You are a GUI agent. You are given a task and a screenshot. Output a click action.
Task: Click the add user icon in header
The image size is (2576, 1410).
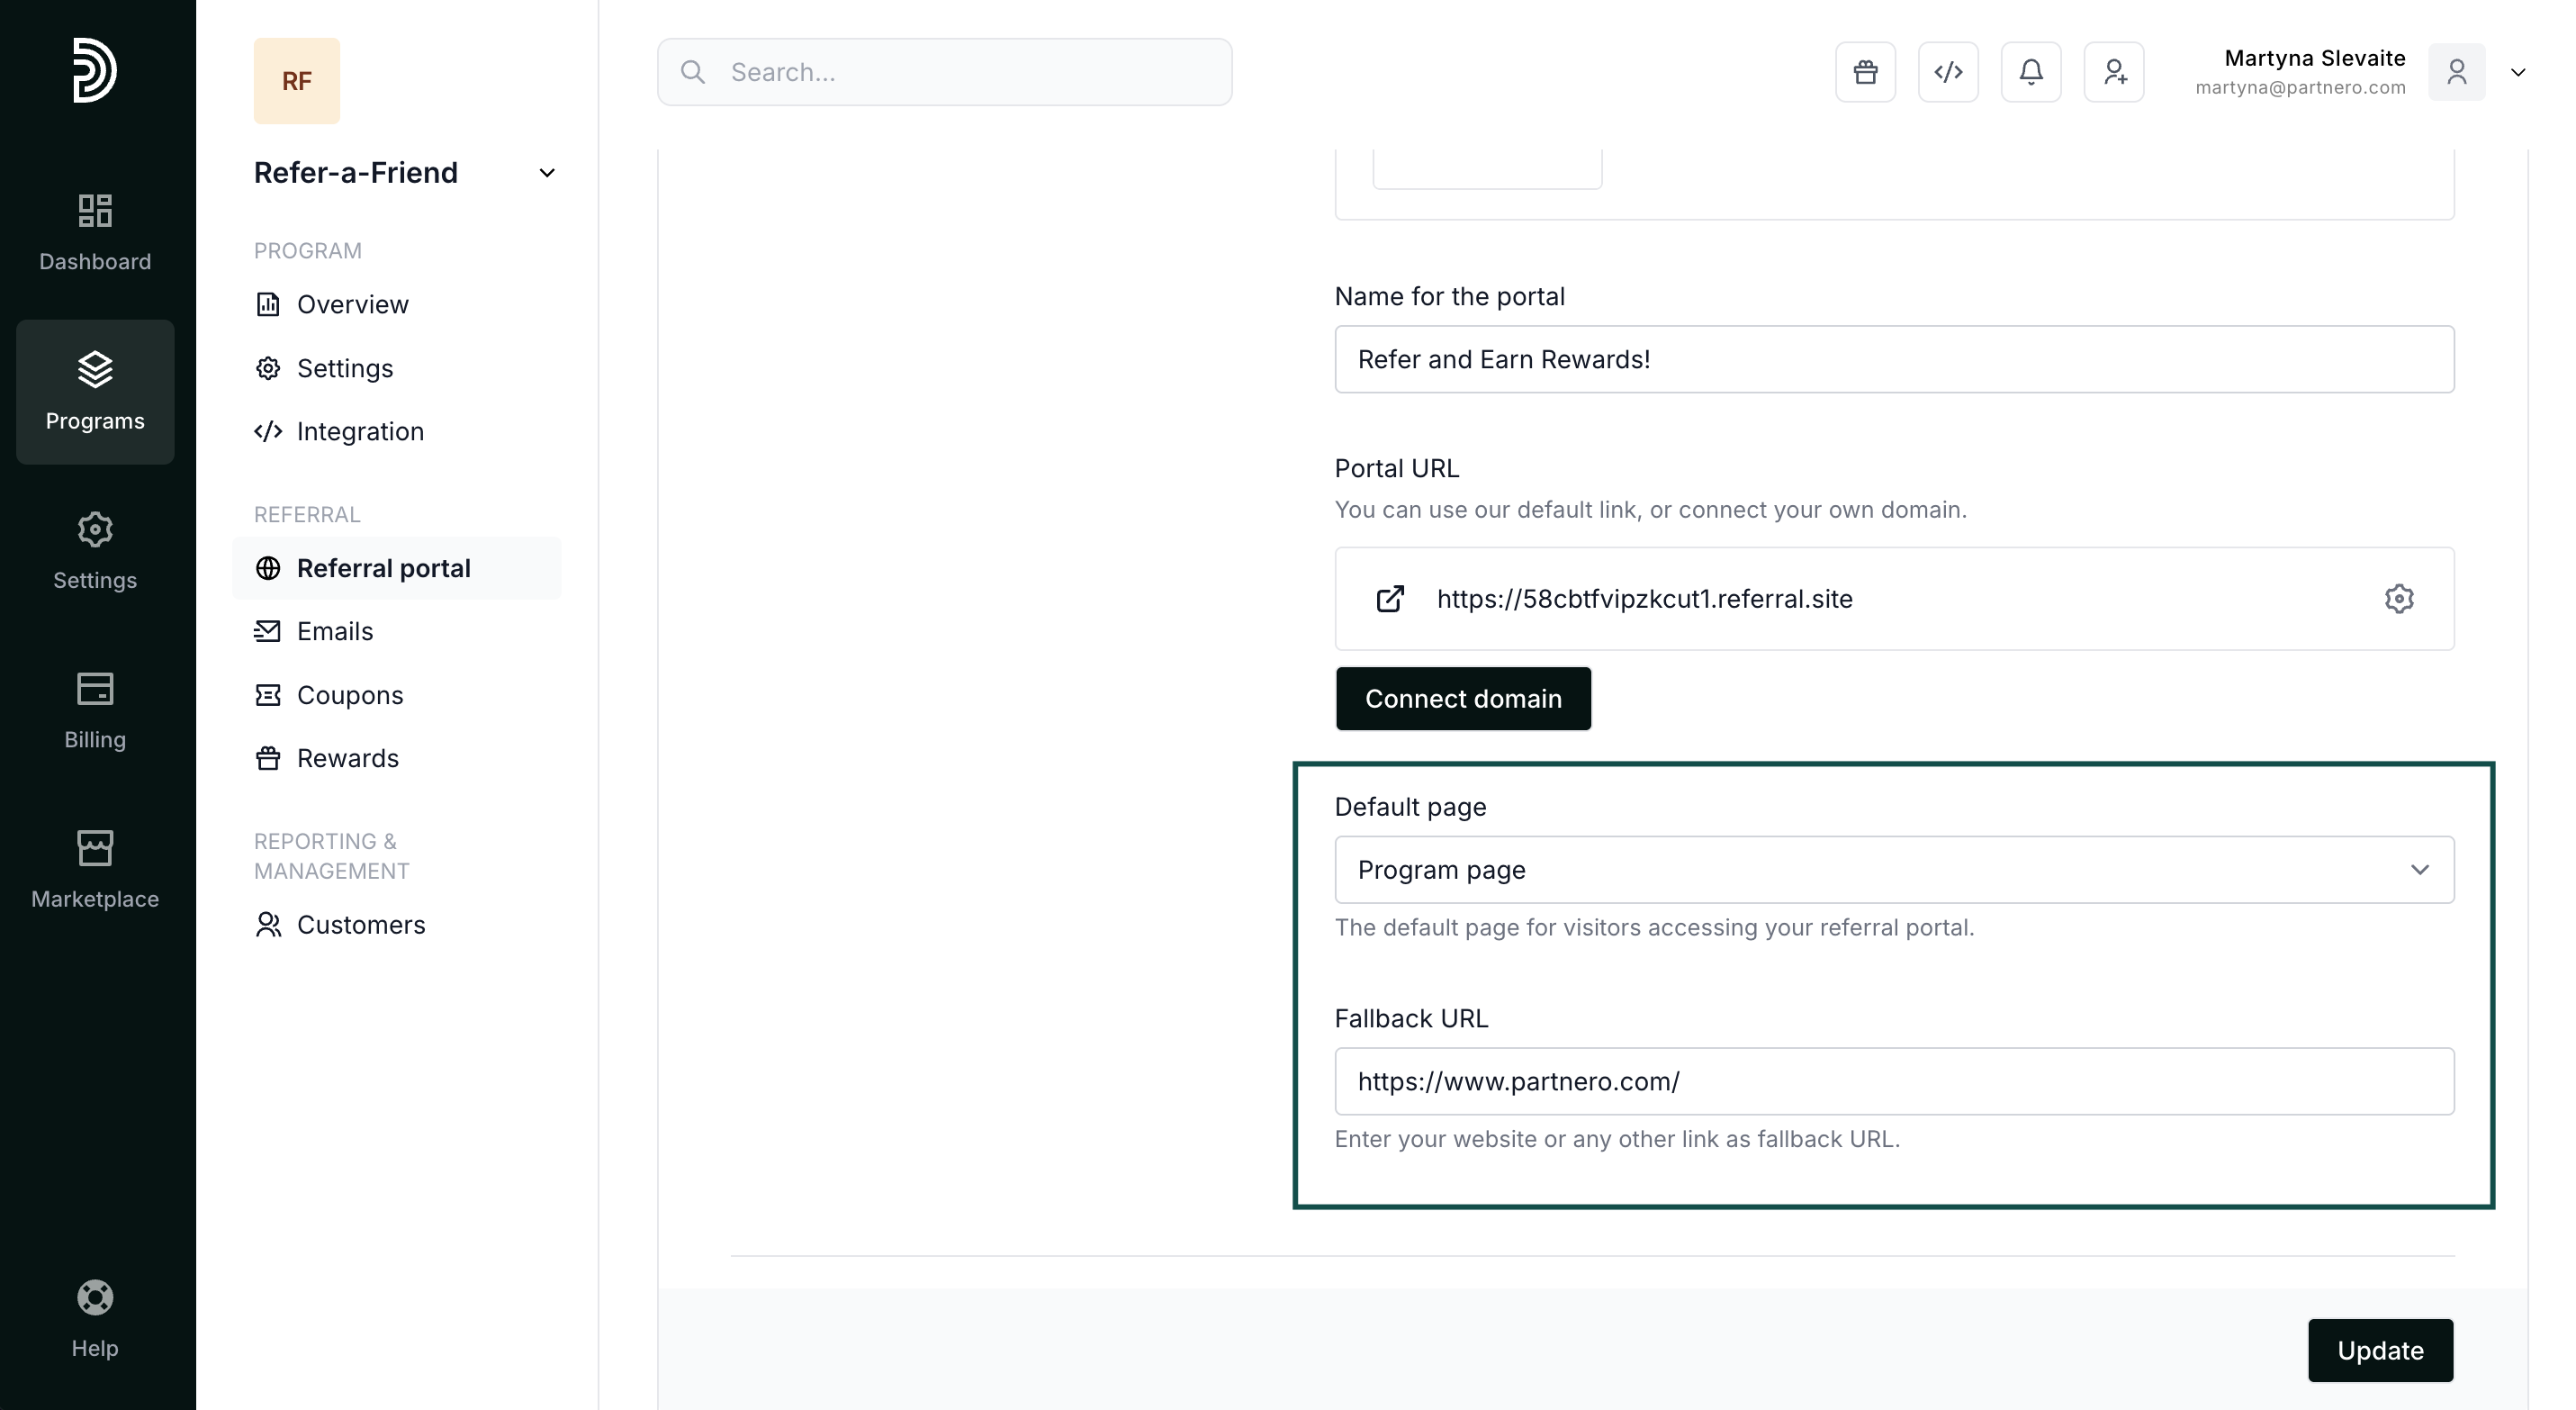point(2114,72)
